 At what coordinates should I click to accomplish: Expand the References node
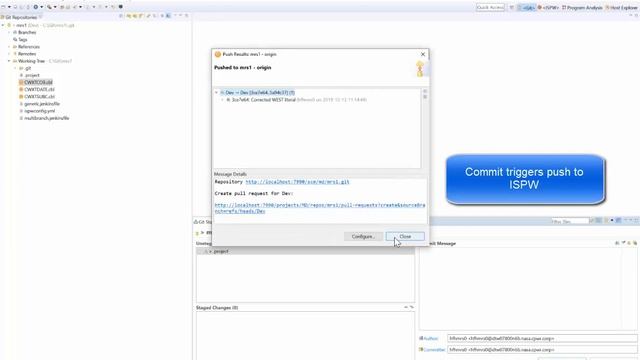pyautogui.click(x=9, y=47)
